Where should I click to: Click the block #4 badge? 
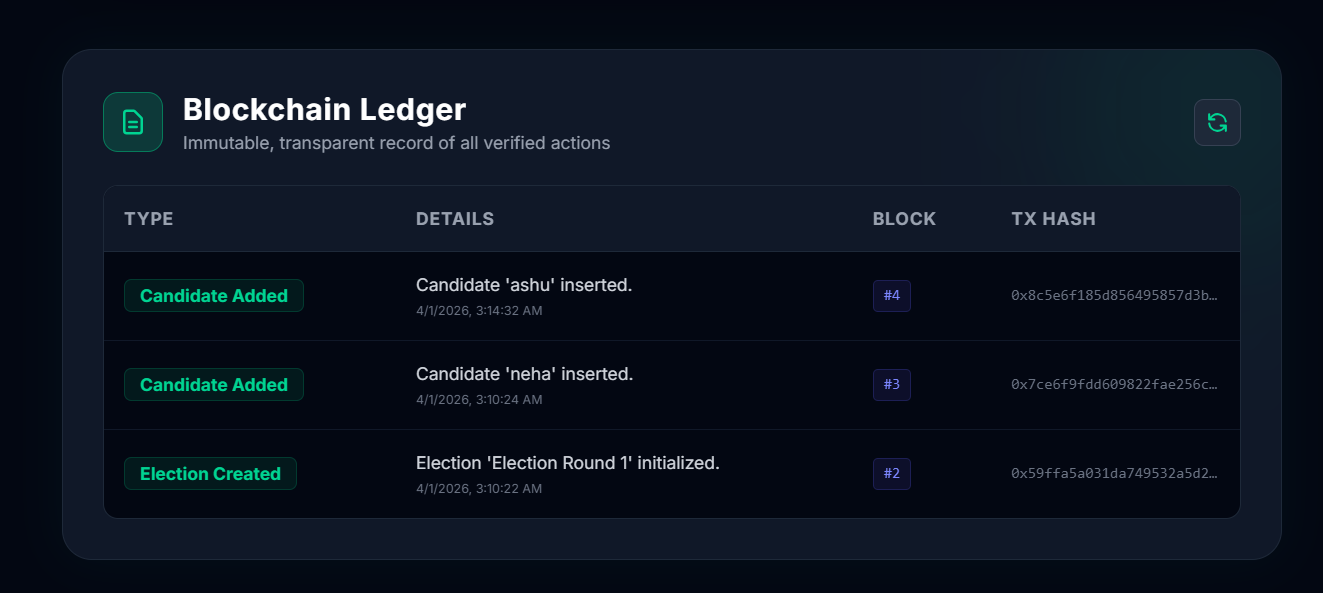[891, 296]
